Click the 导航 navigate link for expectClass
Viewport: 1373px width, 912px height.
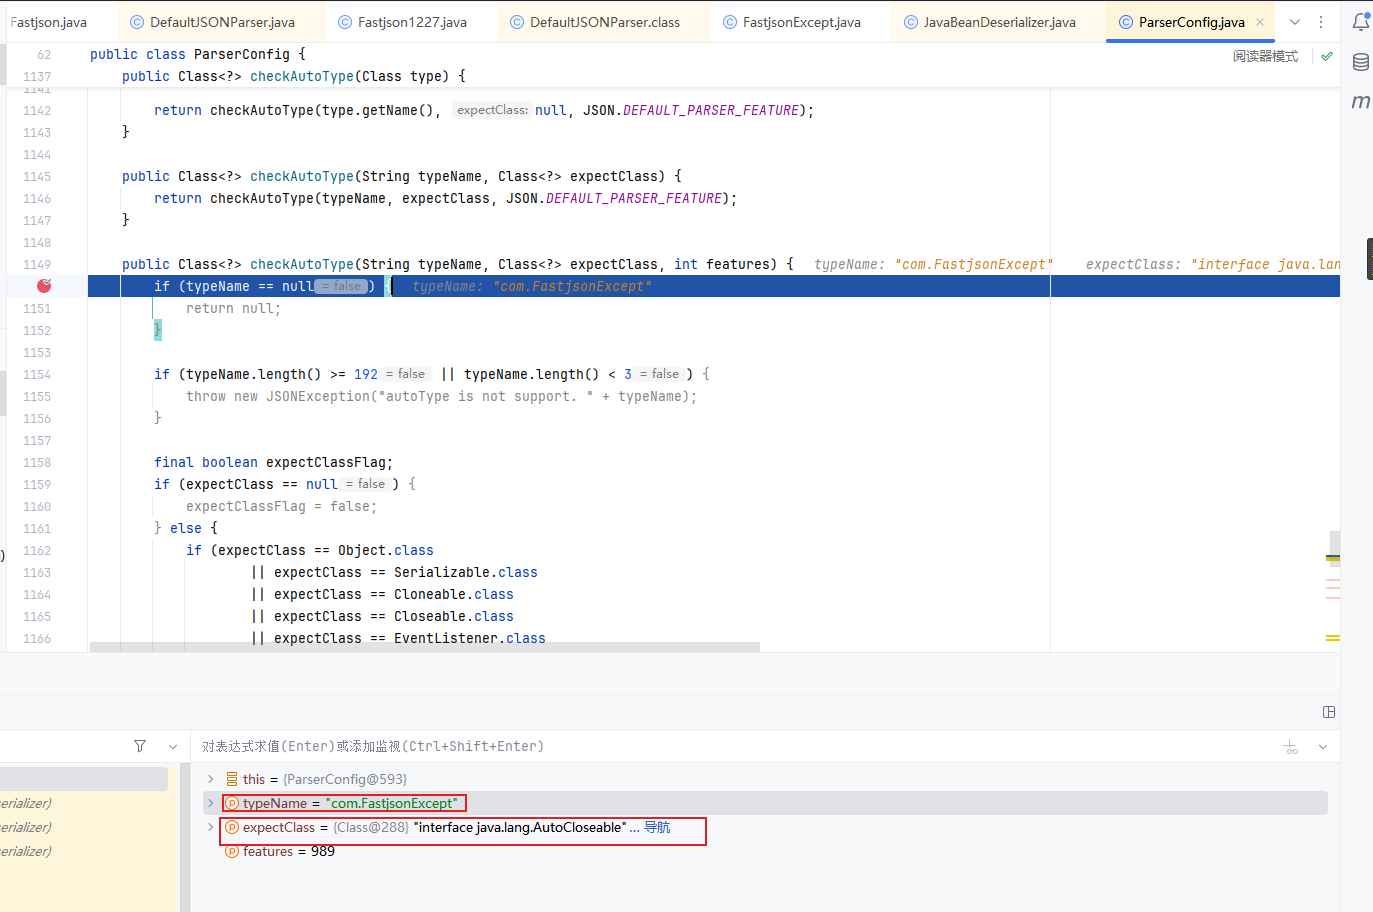click(657, 827)
